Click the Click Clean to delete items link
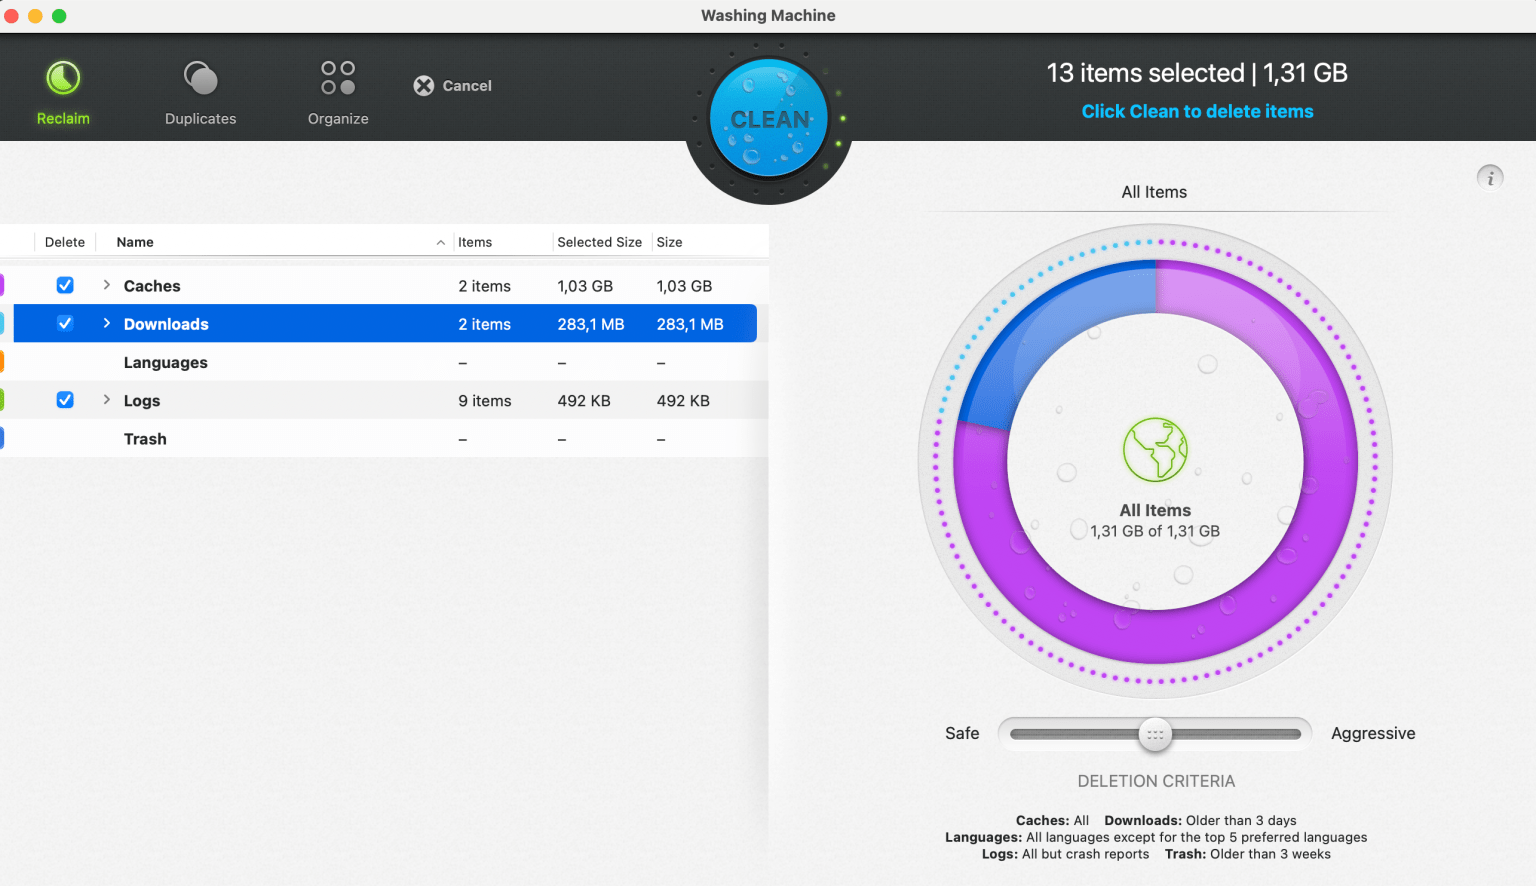Screen dimensions: 1536x886 (1197, 111)
